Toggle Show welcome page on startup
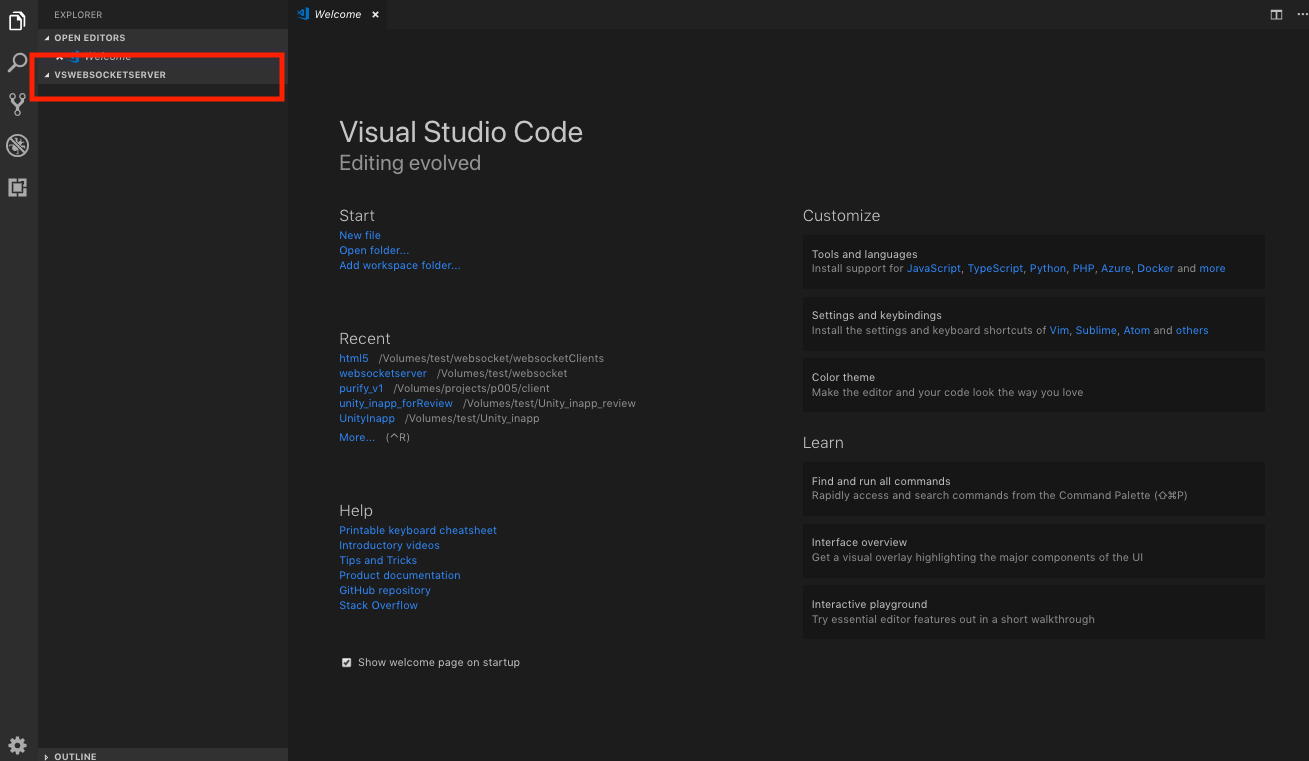Screen dimensions: 1309x761 coord(347,662)
